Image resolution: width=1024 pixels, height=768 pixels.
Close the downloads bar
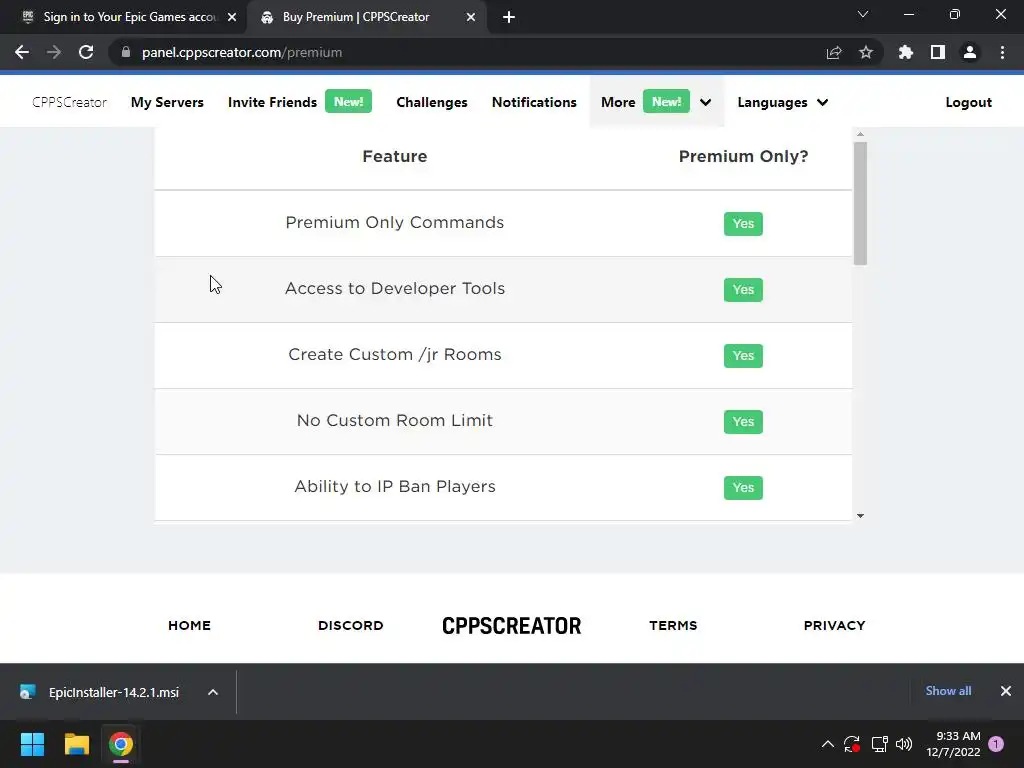tap(1006, 691)
